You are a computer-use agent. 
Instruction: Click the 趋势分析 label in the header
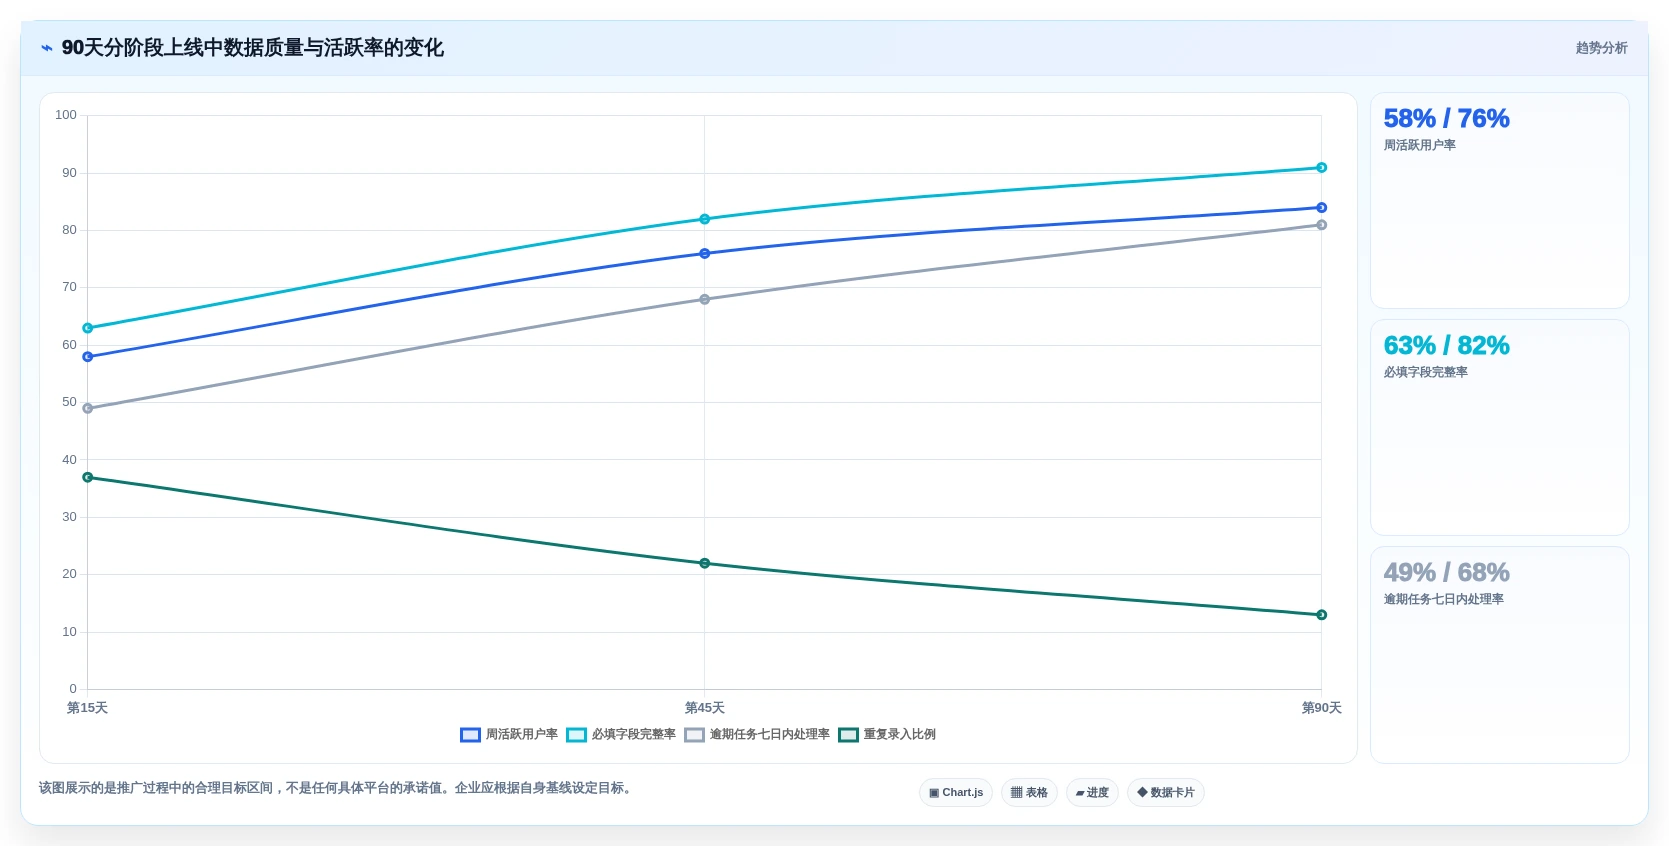coord(1602,48)
